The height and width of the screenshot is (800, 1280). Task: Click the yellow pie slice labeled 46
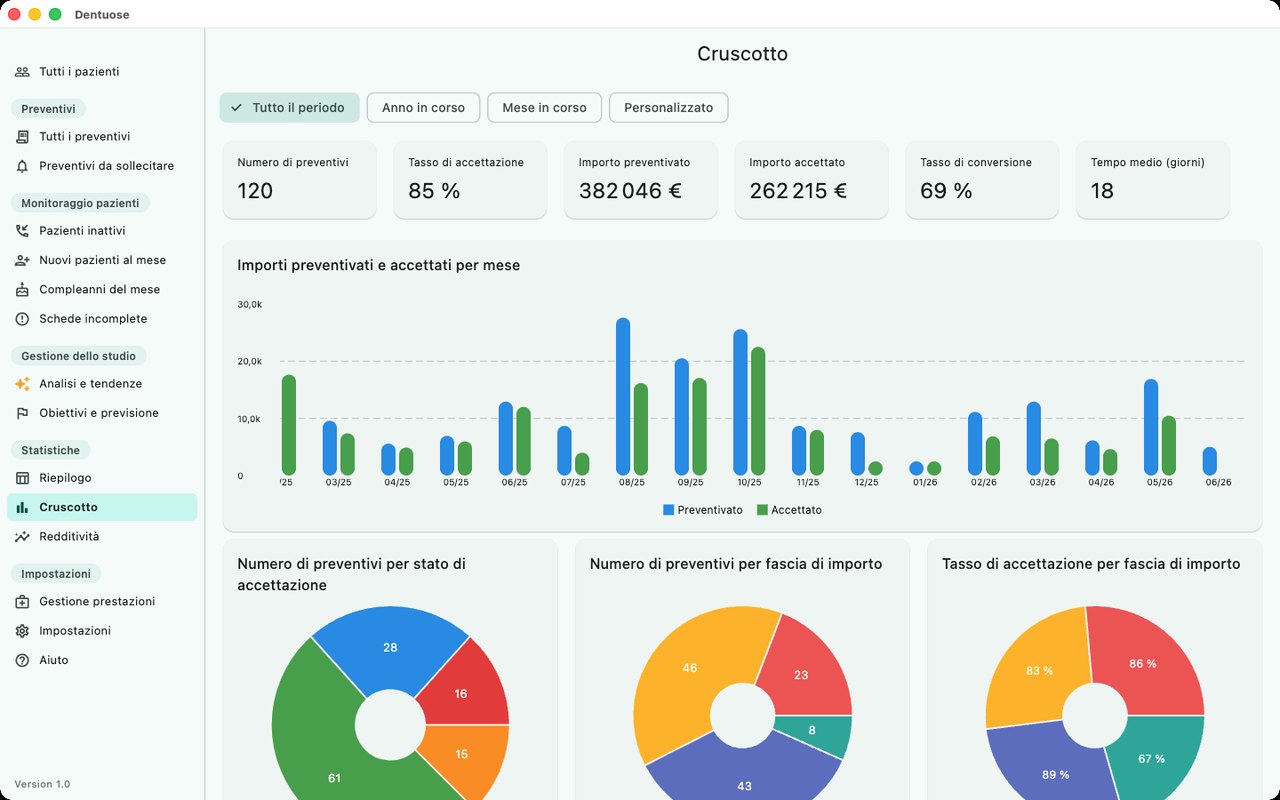(x=688, y=668)
